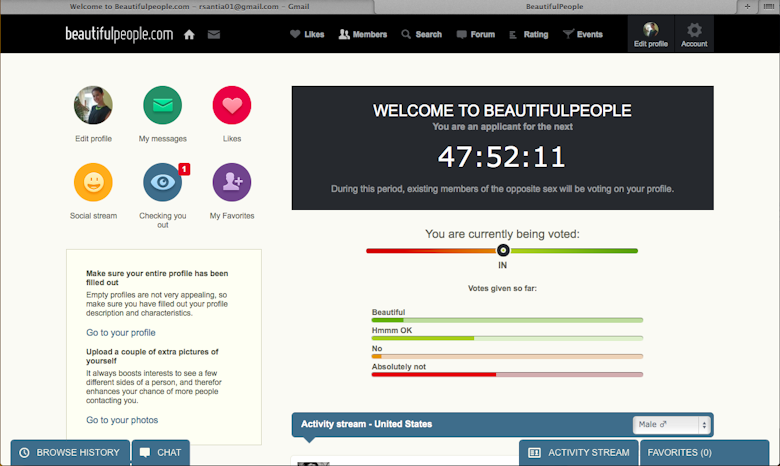Open the green My messages icon
The width and height of the screenshot is (780, 466).
click(162, 105)
